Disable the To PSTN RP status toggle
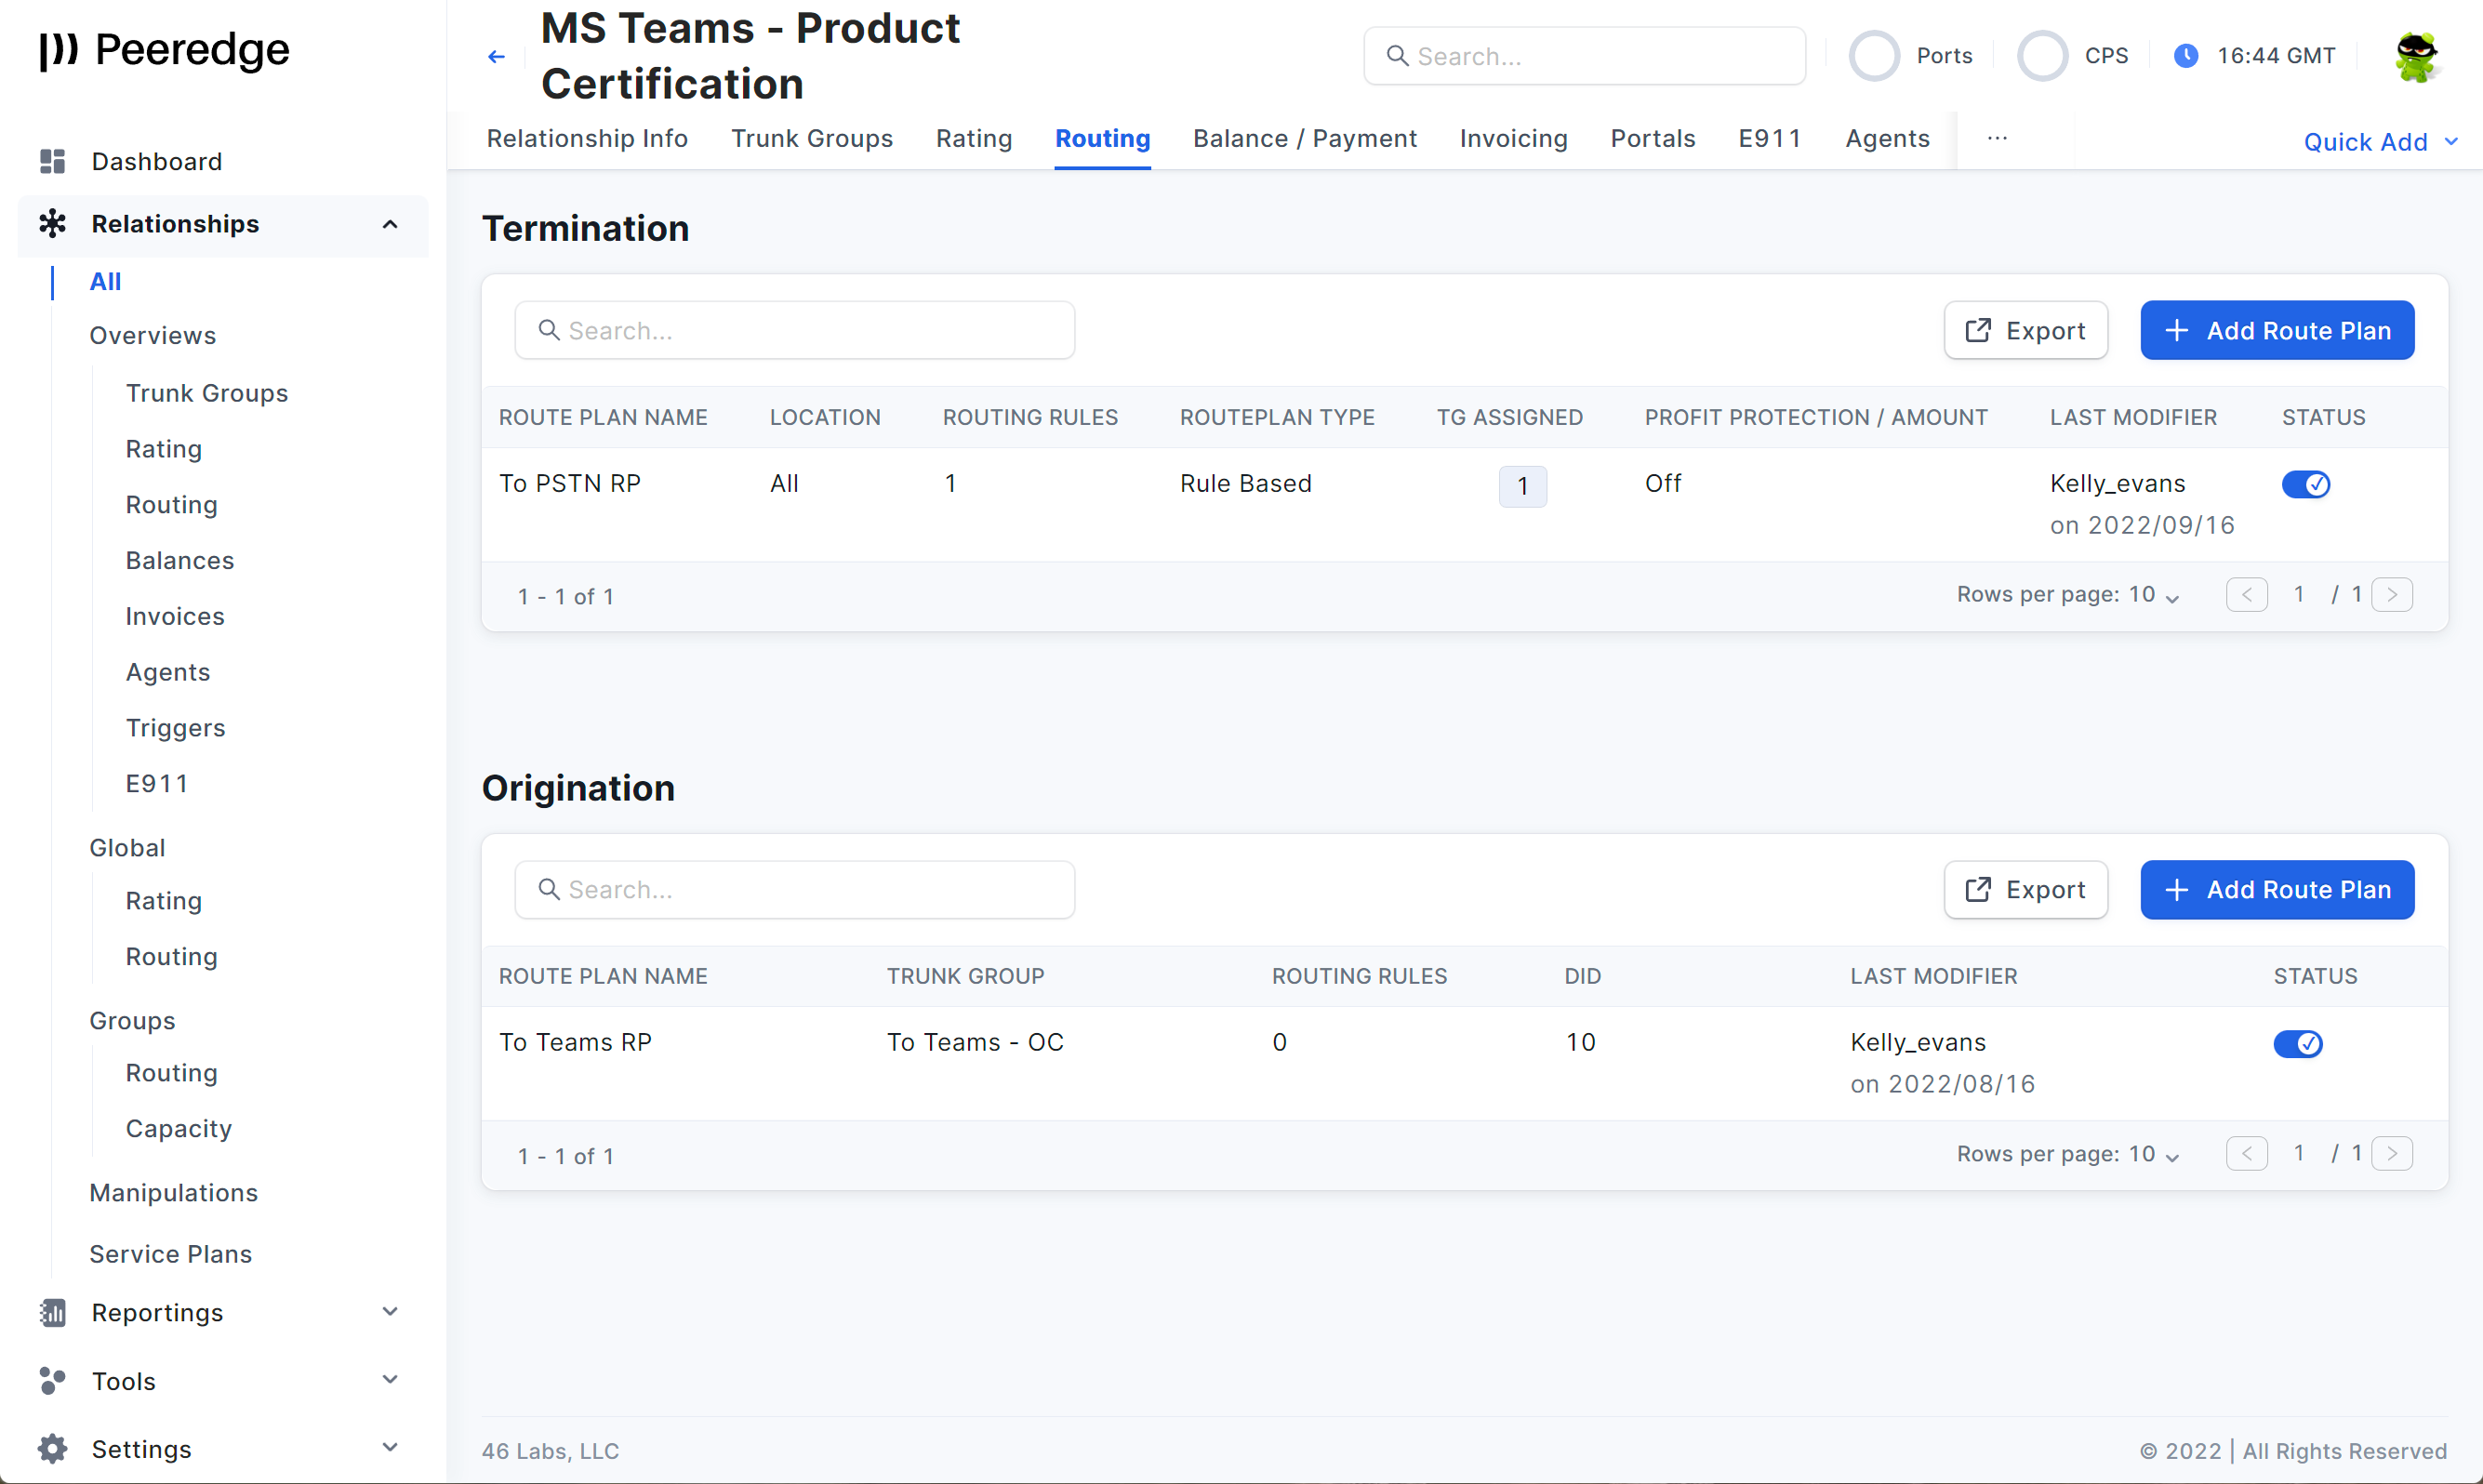2483x1484 pixels. click(x=2305, y=484)
